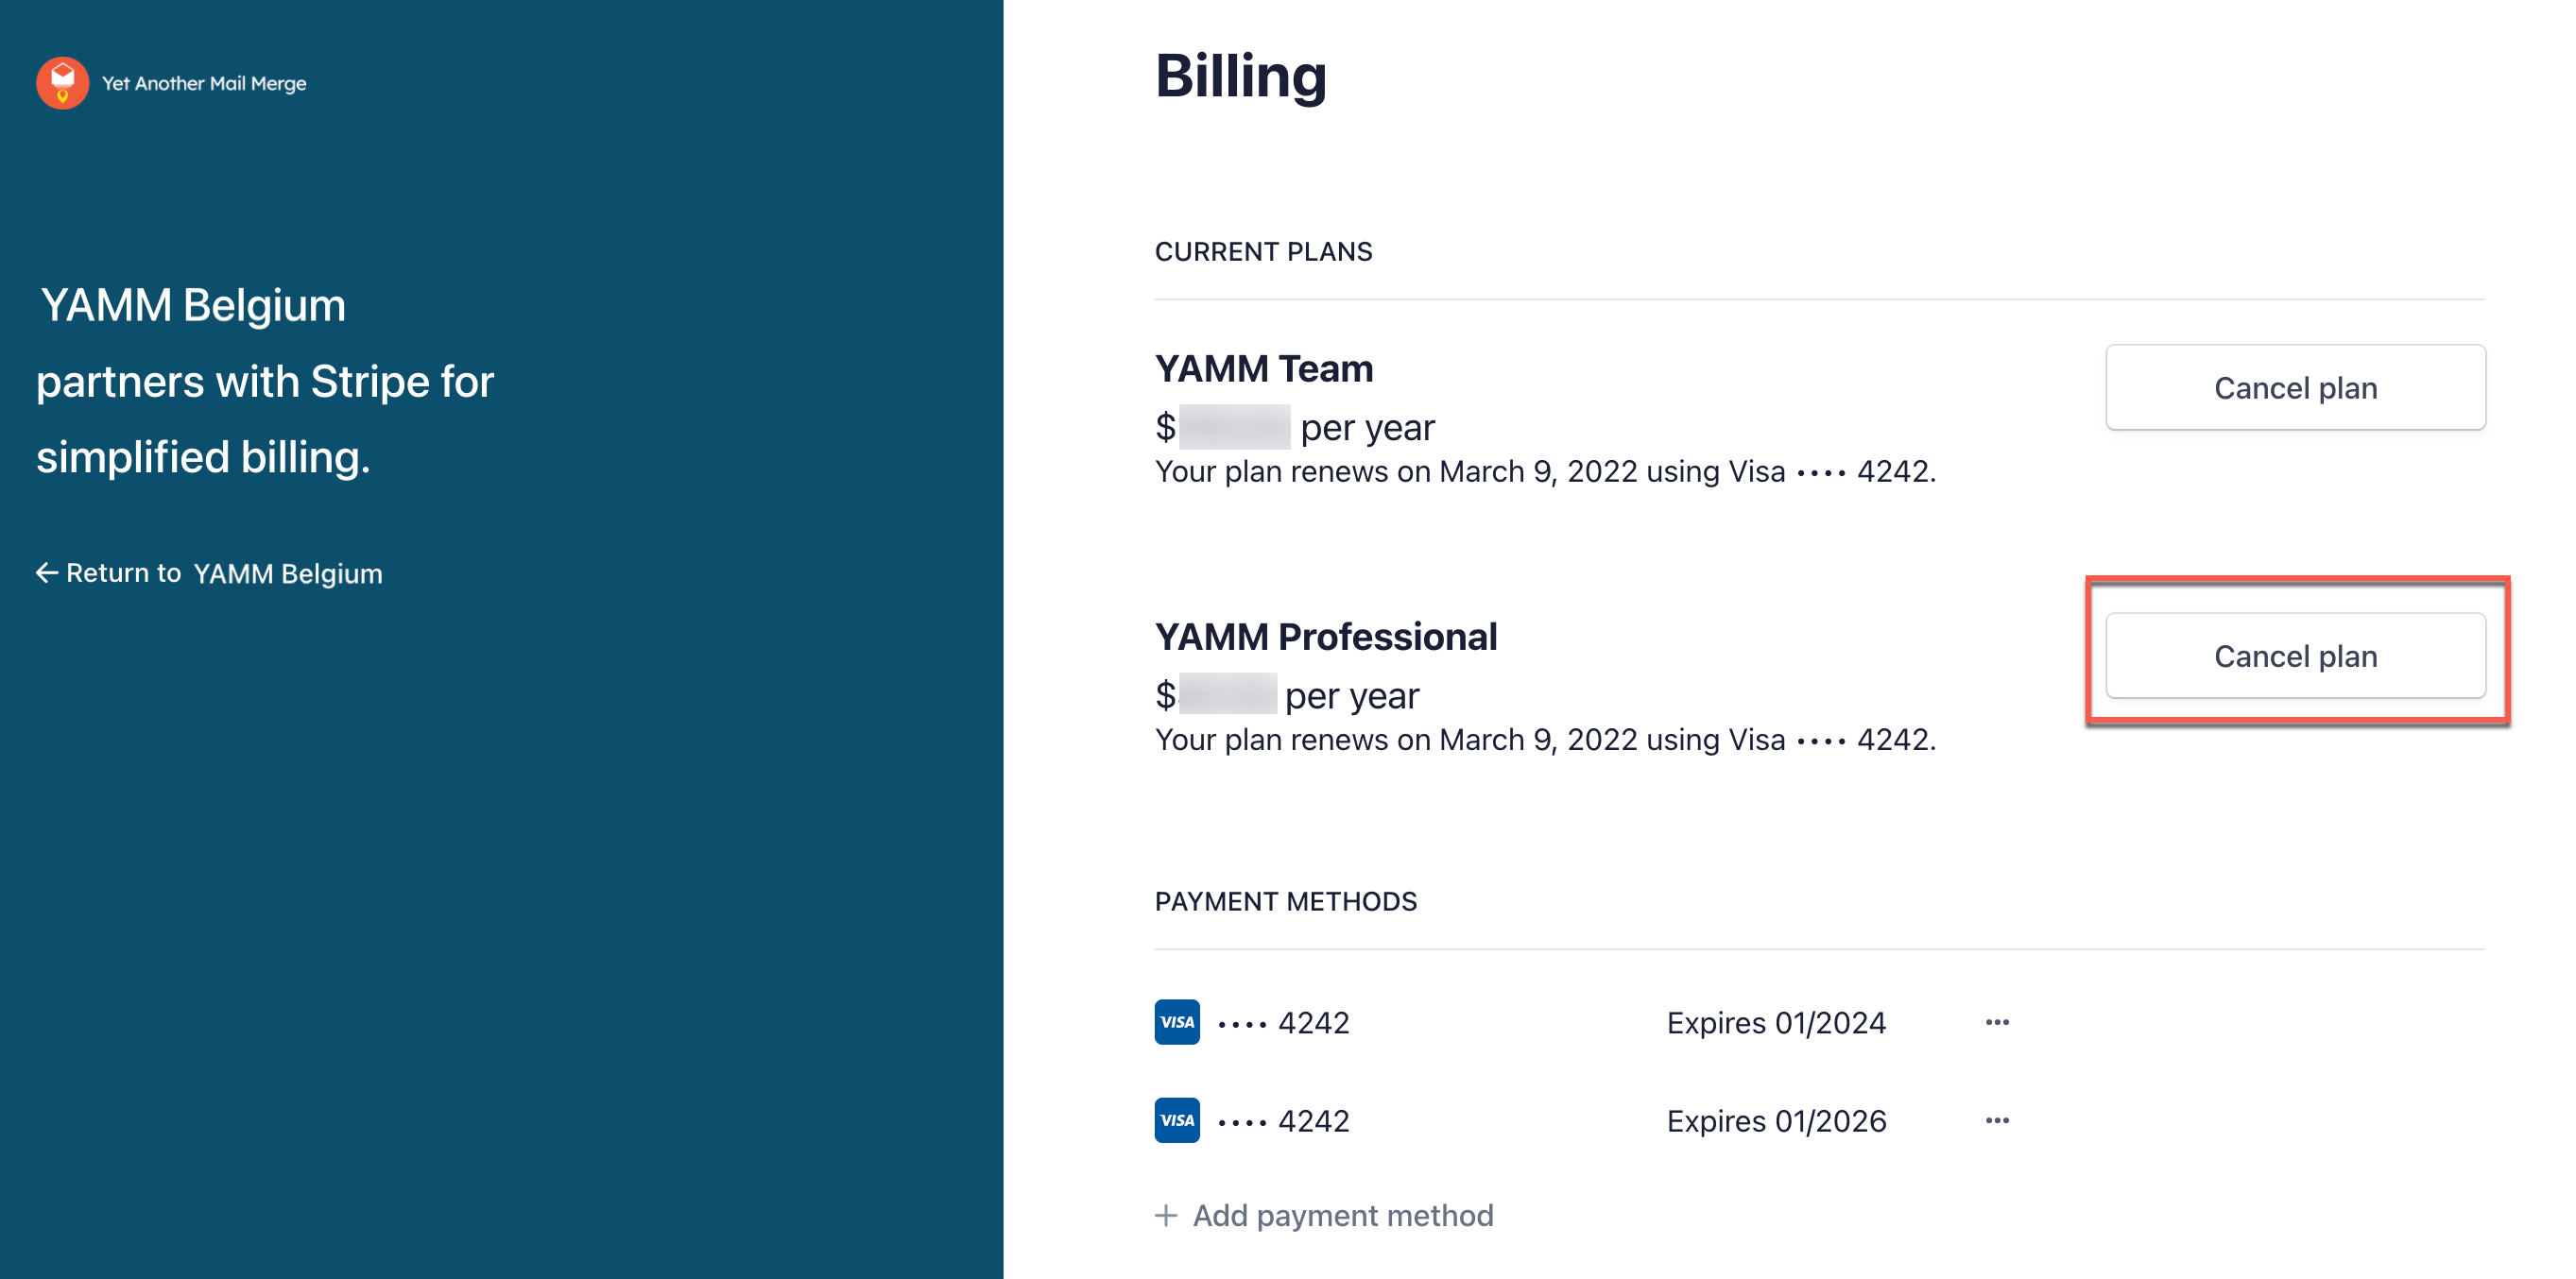Open the three-dot menu for card expiring 01/2026
The height and width of the screenshot is (1279, 2576).
(x=1997, y=1120)
